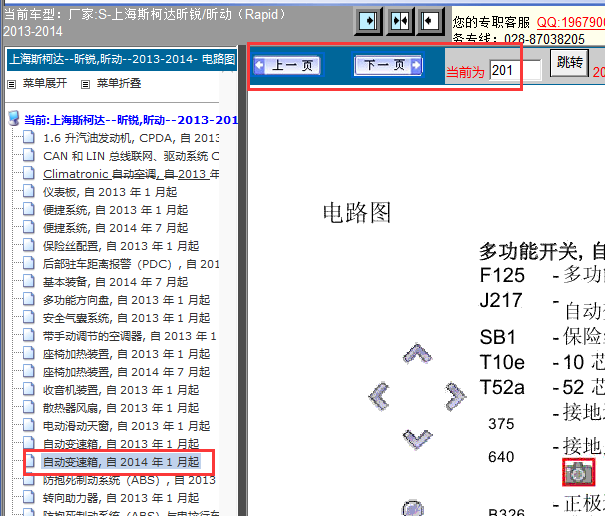Open 便捷系统, 自 2013 年 1 月起

(x=115, y=210)
